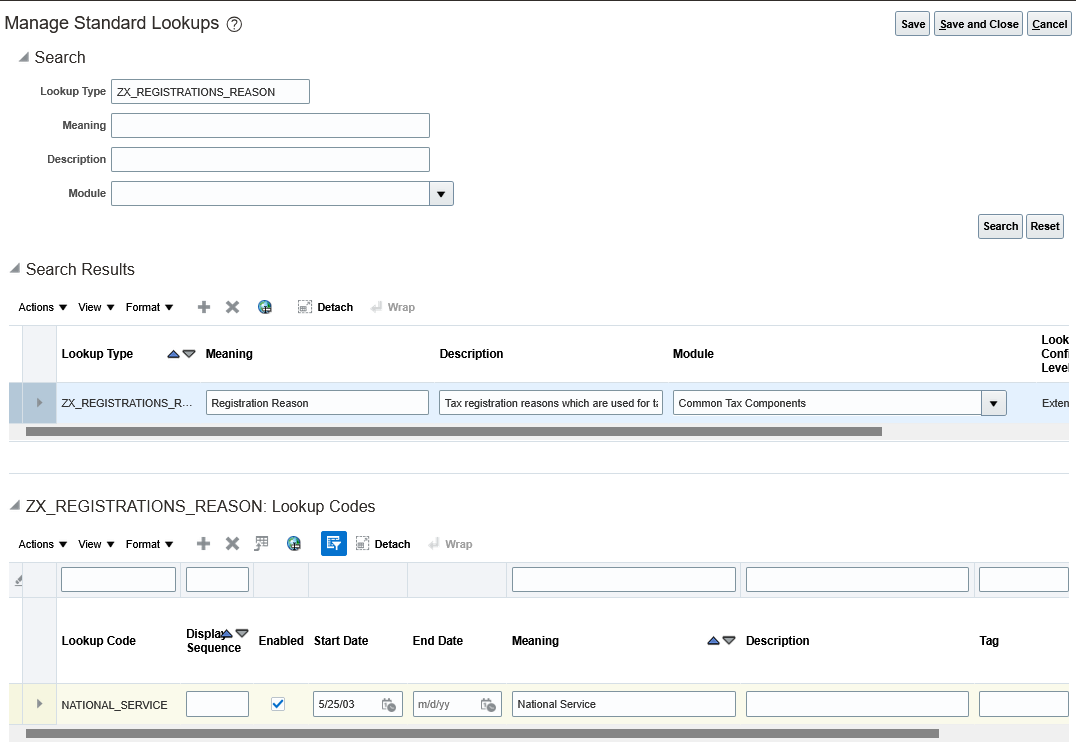Open the Start Date calendar picker
This screenshot has height=742, width=1076.
click(388, 704)
